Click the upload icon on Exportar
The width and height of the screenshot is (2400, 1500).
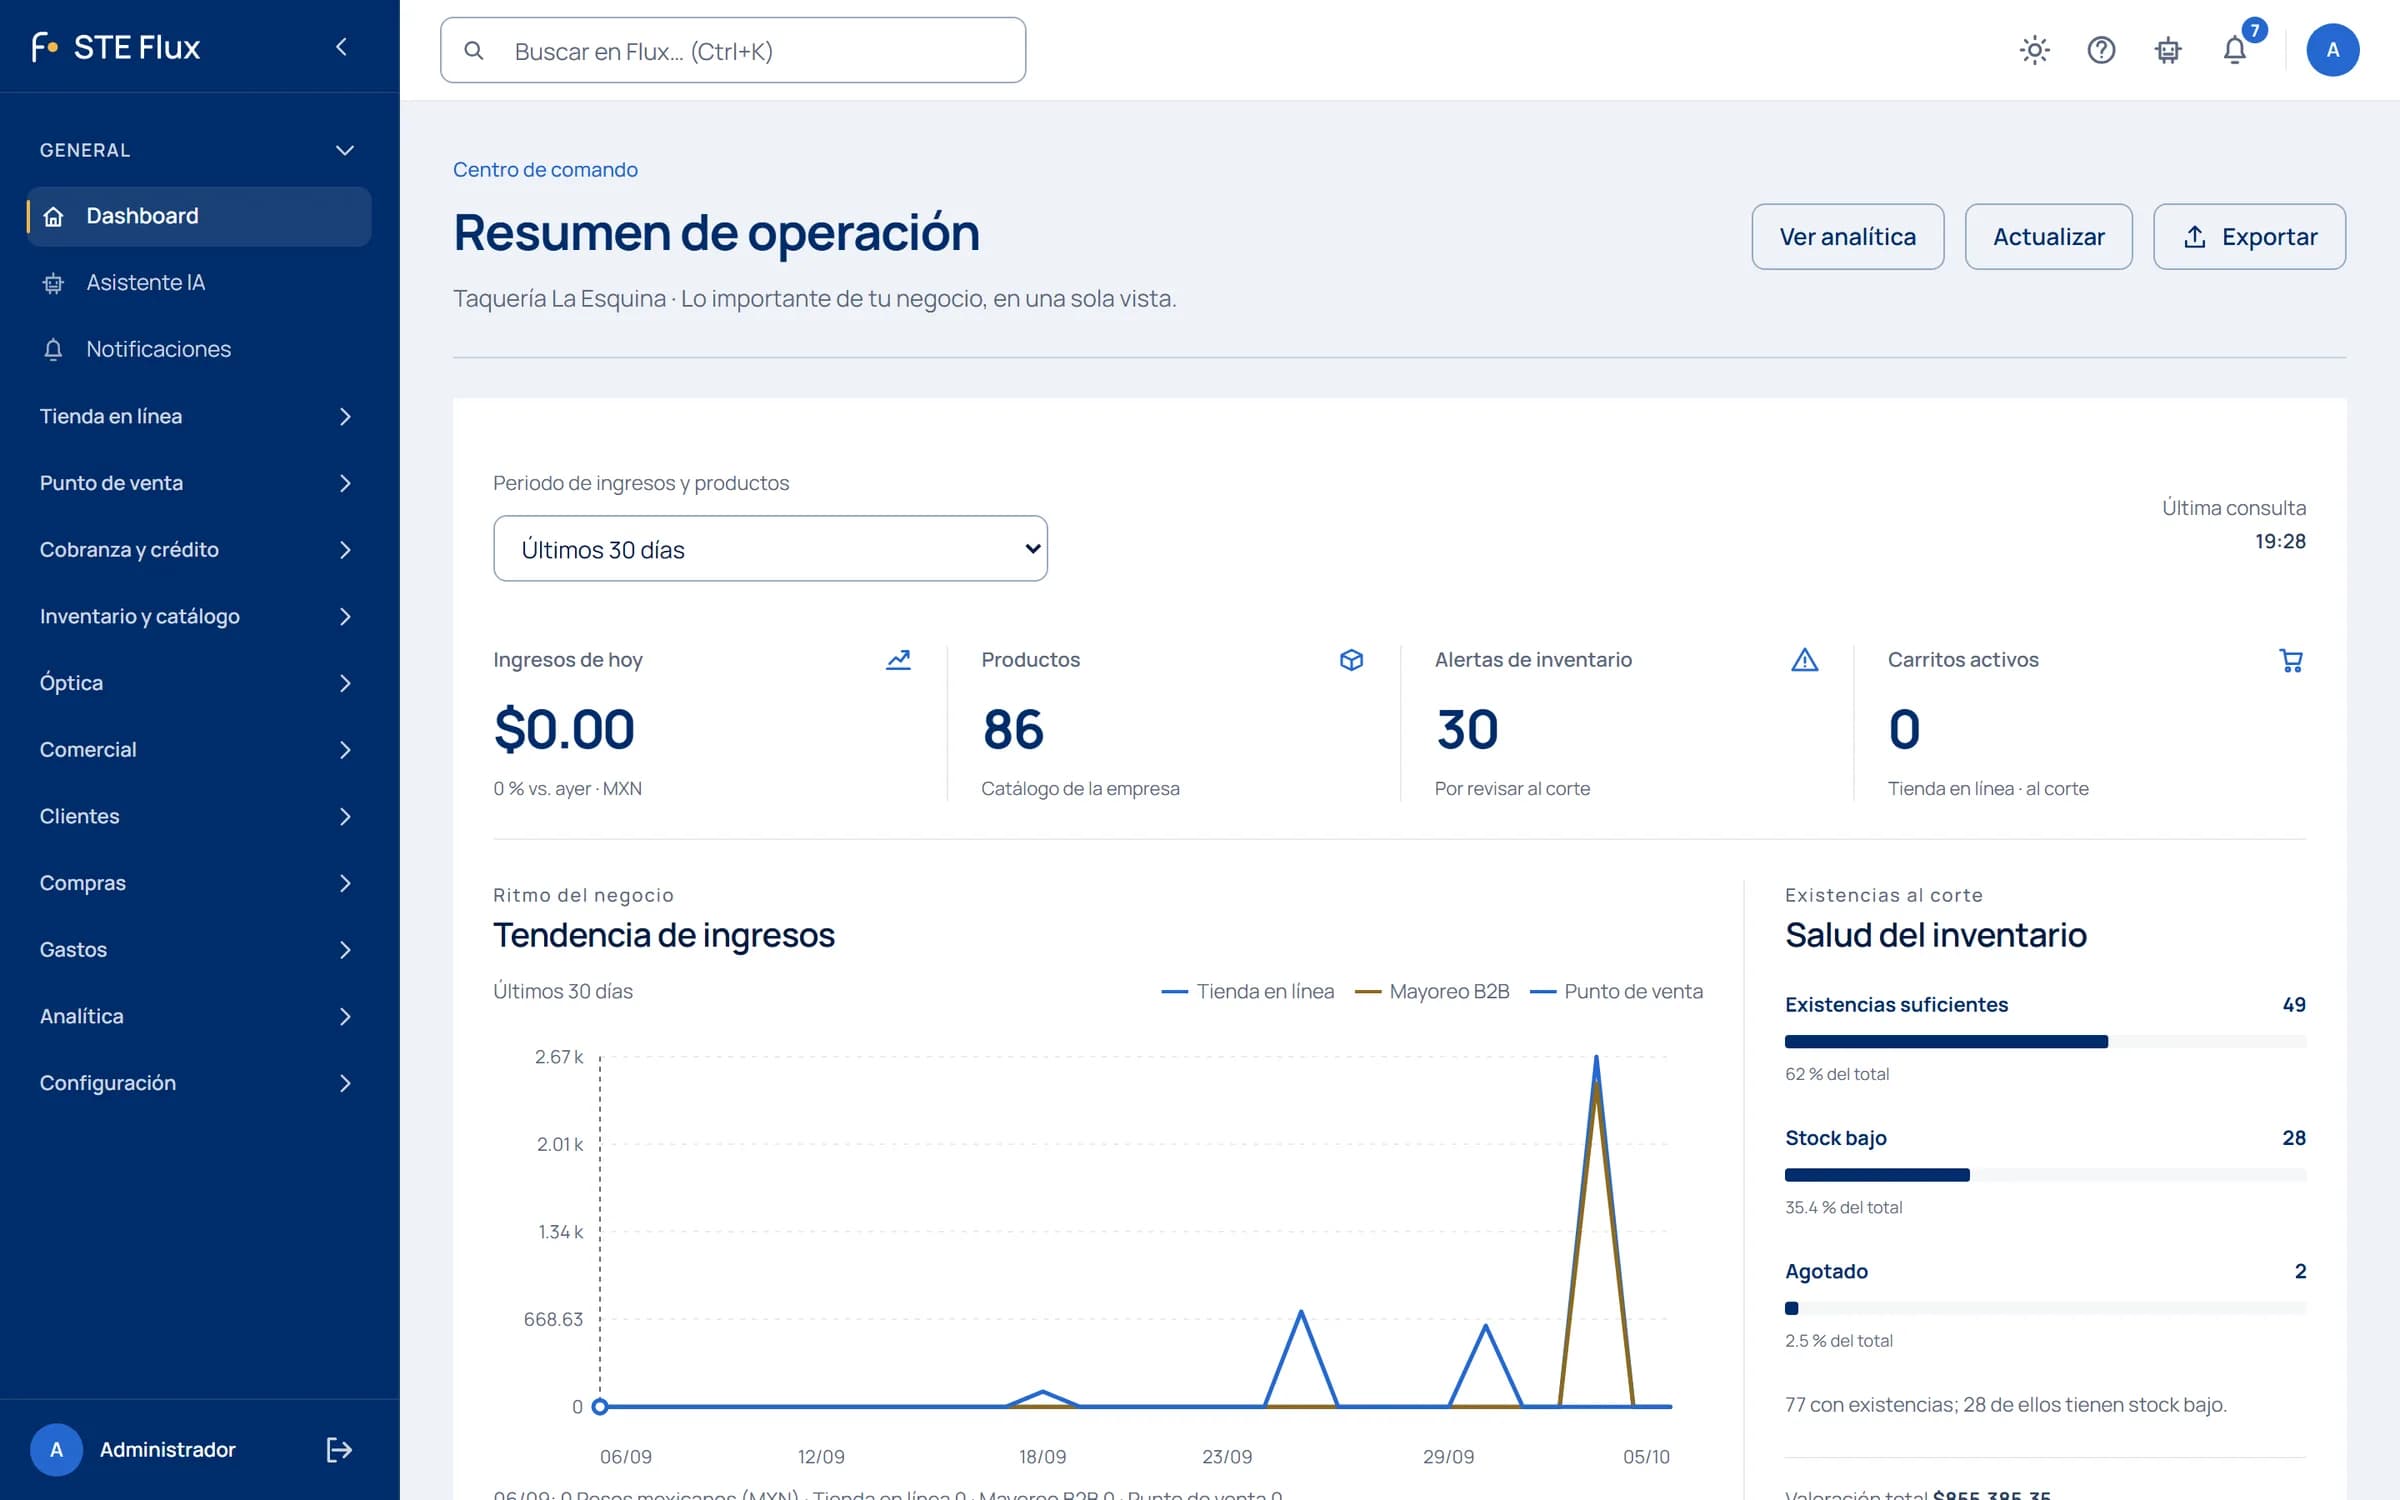pos(2194,237)
